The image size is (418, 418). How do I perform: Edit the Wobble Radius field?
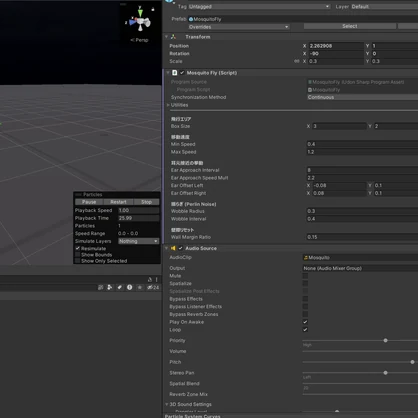click(x=362, y=211)
